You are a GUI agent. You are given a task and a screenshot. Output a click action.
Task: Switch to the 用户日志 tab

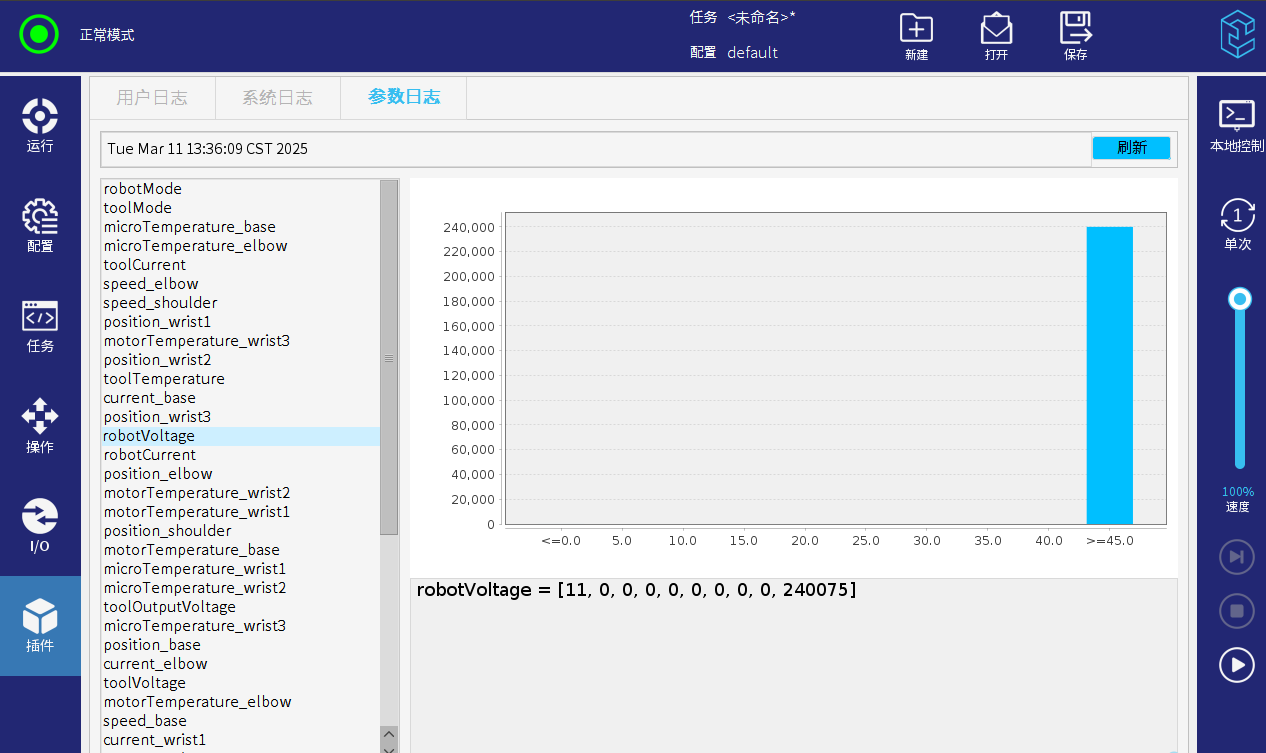[152, 98]
